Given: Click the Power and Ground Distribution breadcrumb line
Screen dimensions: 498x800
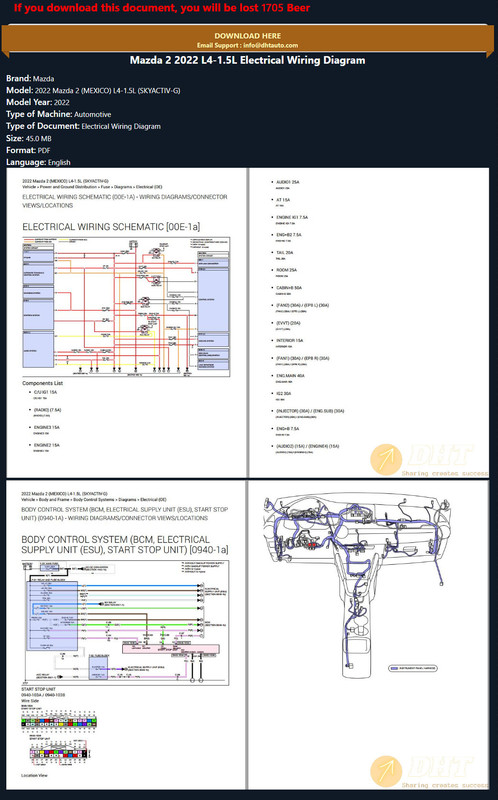Looking at the screenshot, I should point(92,187).
